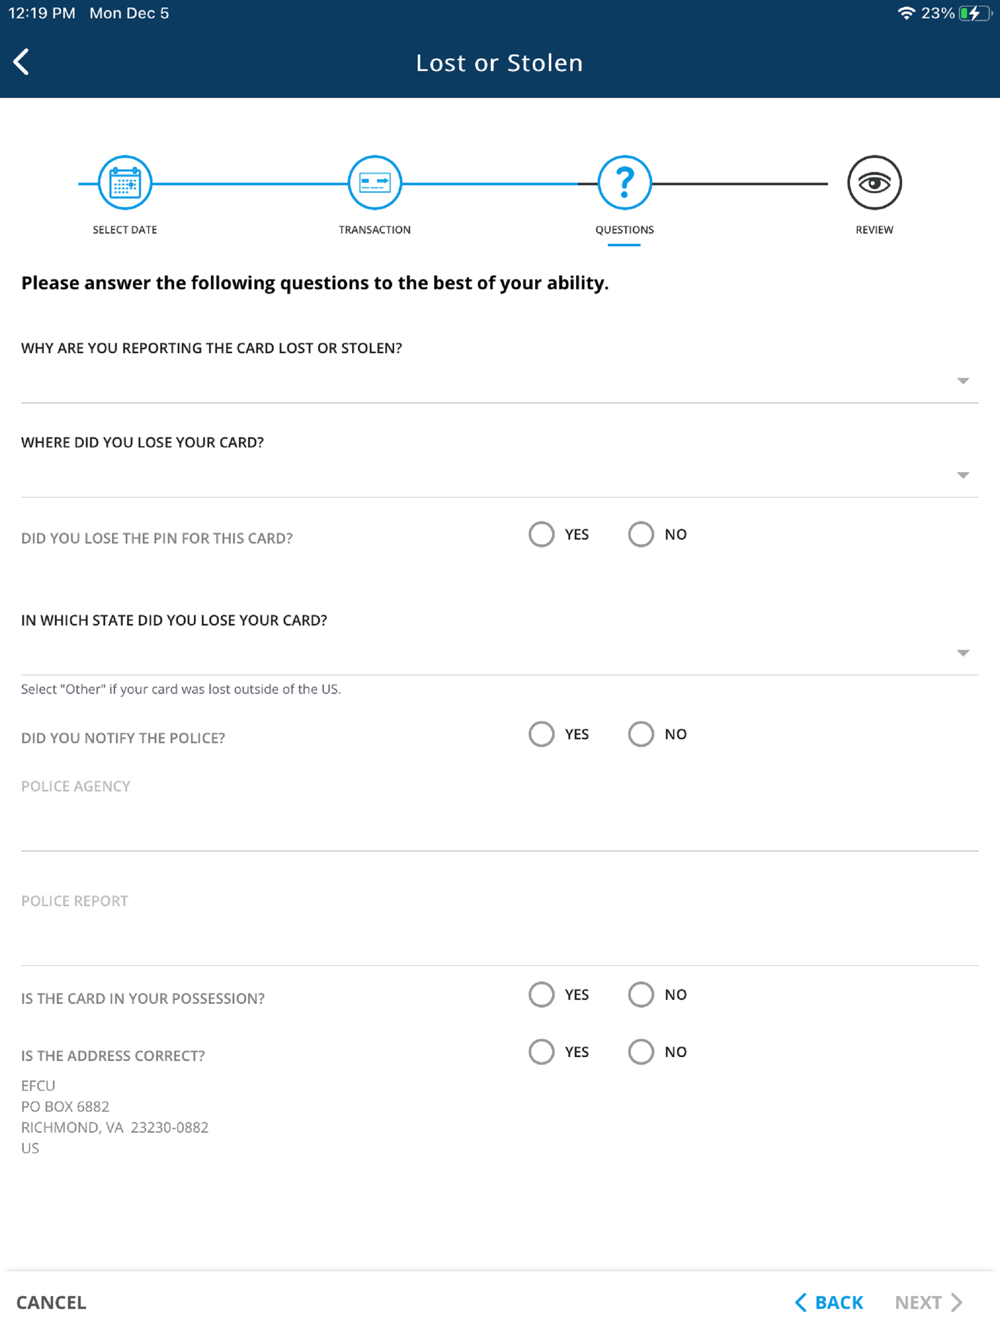Switch to the Review step label
Screen dimensions: 1000x1334
[x=874, y=230]
